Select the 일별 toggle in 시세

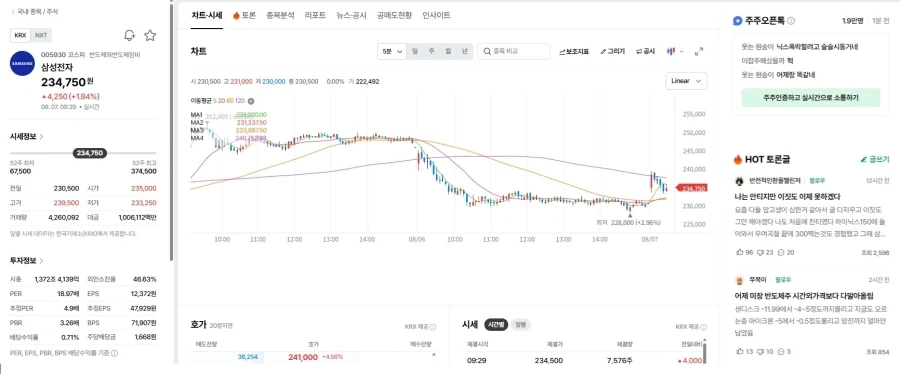pyautogui.click(x=521, y=325)
